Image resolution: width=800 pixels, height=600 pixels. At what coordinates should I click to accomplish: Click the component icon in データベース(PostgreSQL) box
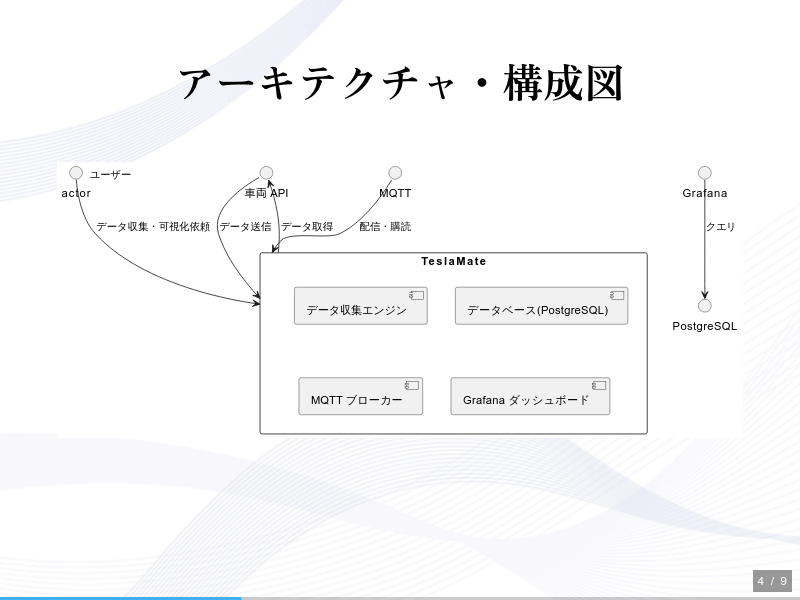pyautogui.click(x=617, y=295)
